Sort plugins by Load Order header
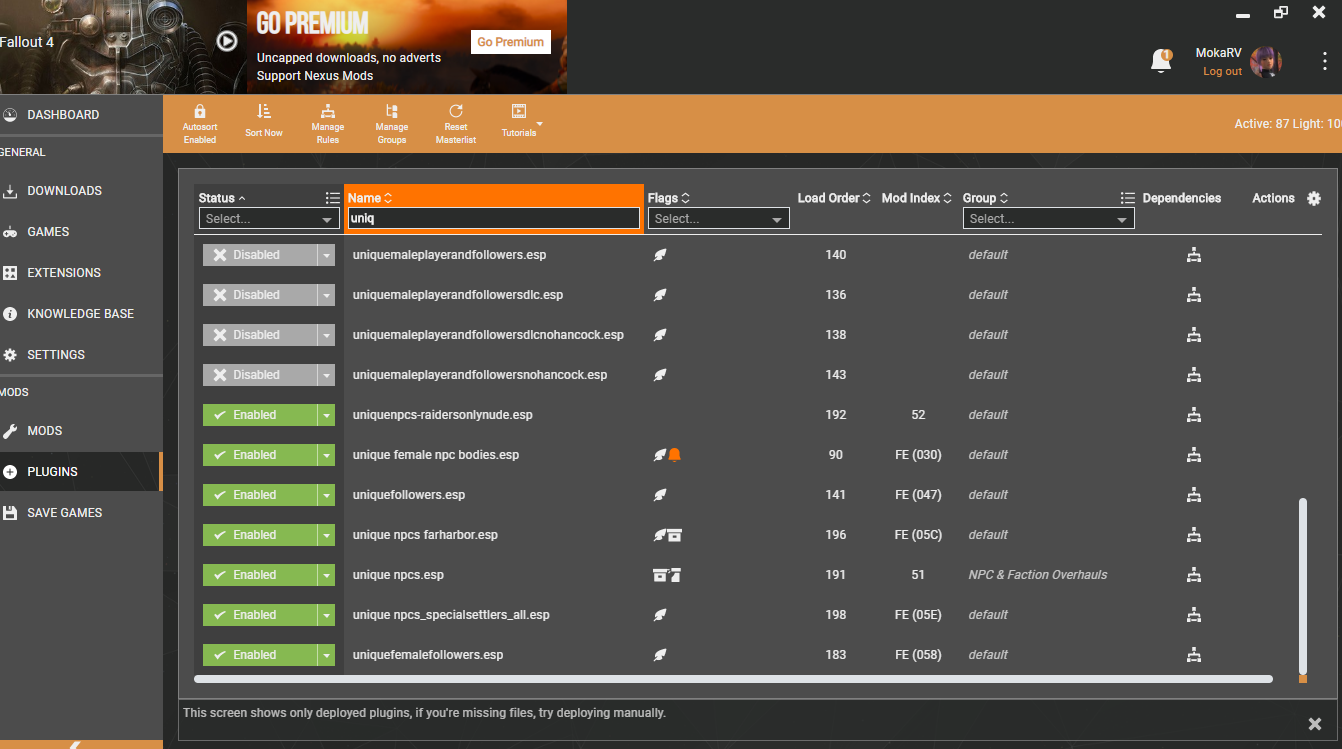This screenshot has width=1342, height=749. tap(834, 198)
